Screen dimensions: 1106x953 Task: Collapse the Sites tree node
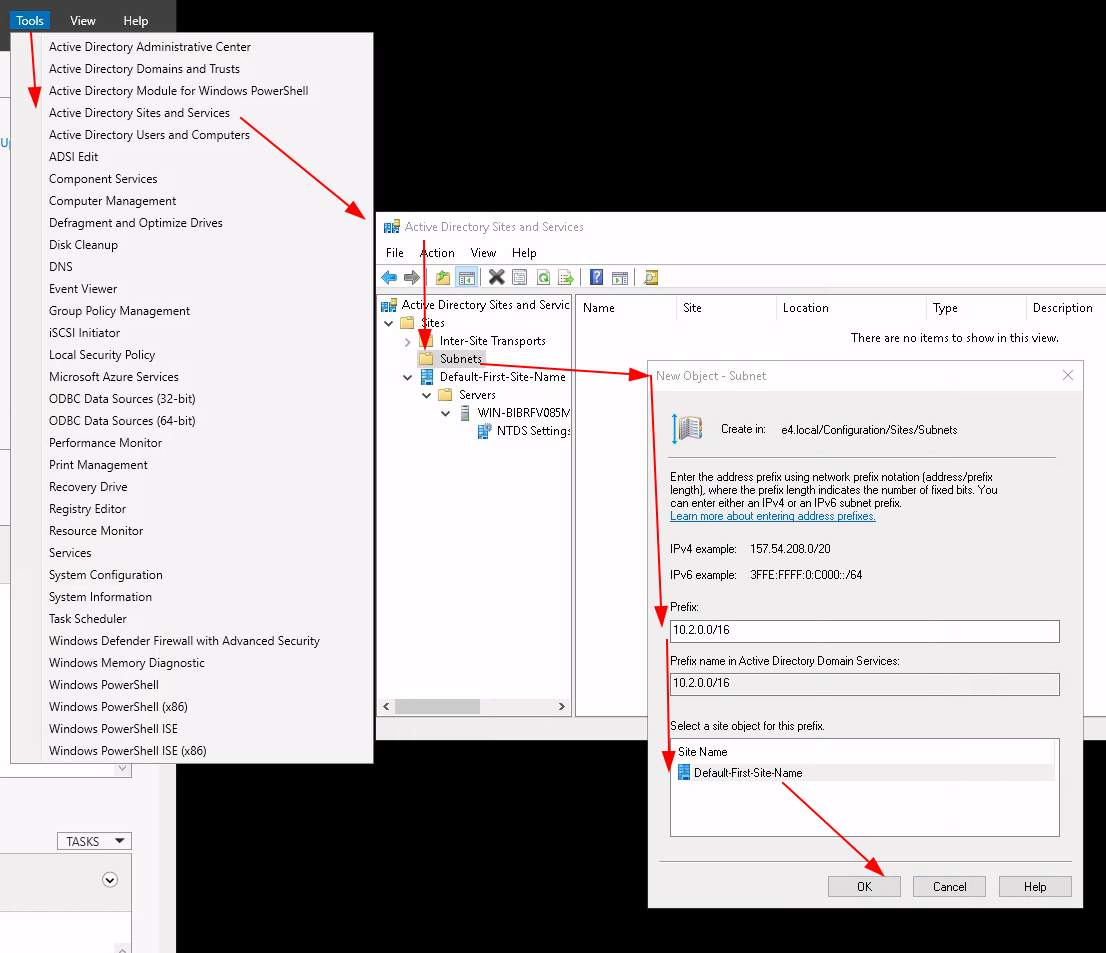click(389, 323)
